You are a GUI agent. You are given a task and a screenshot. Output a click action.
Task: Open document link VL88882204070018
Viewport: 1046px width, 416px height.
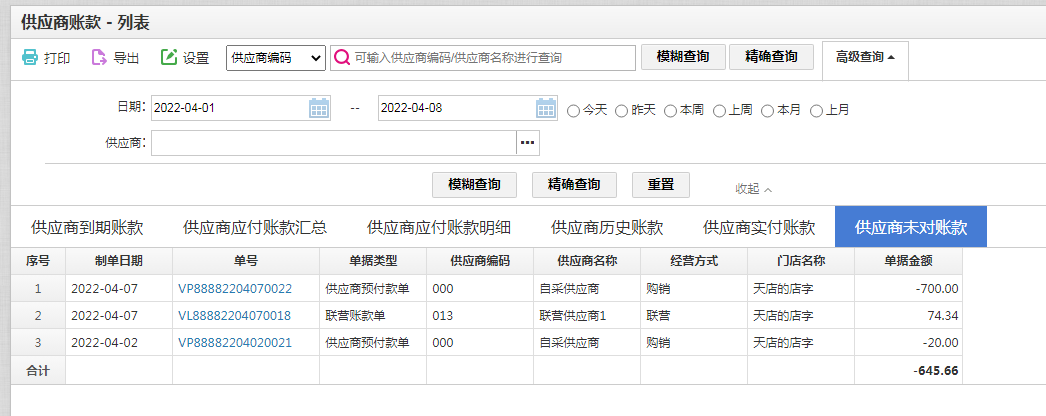(x=234, y=316)
